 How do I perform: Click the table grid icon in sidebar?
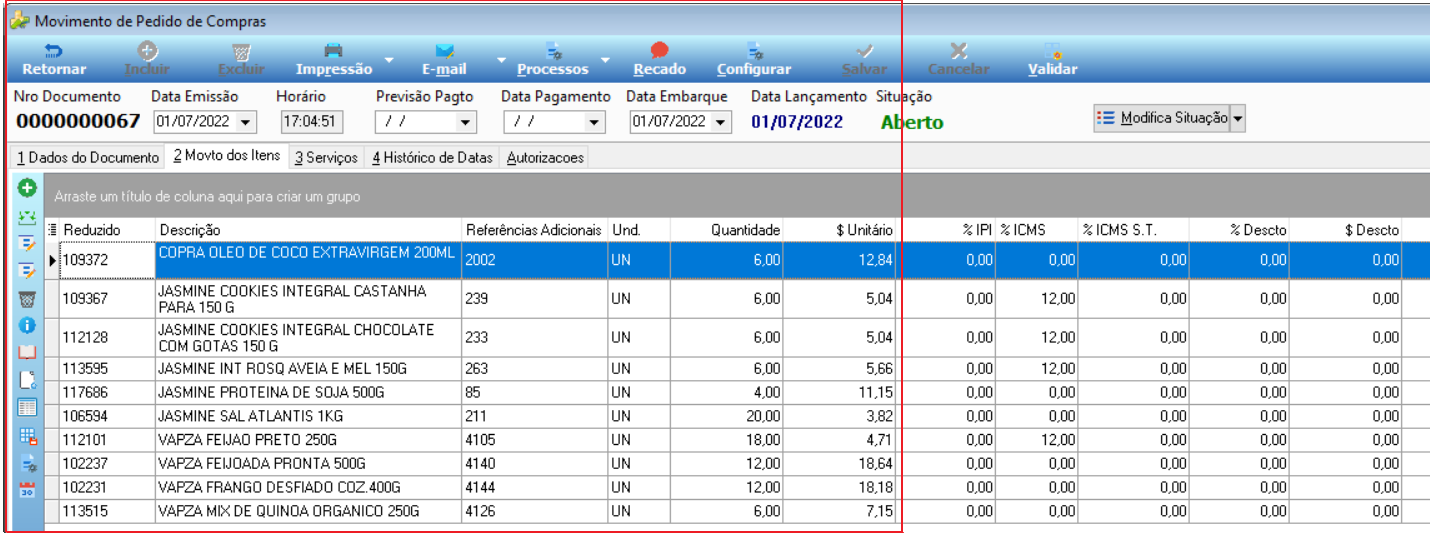27,408
